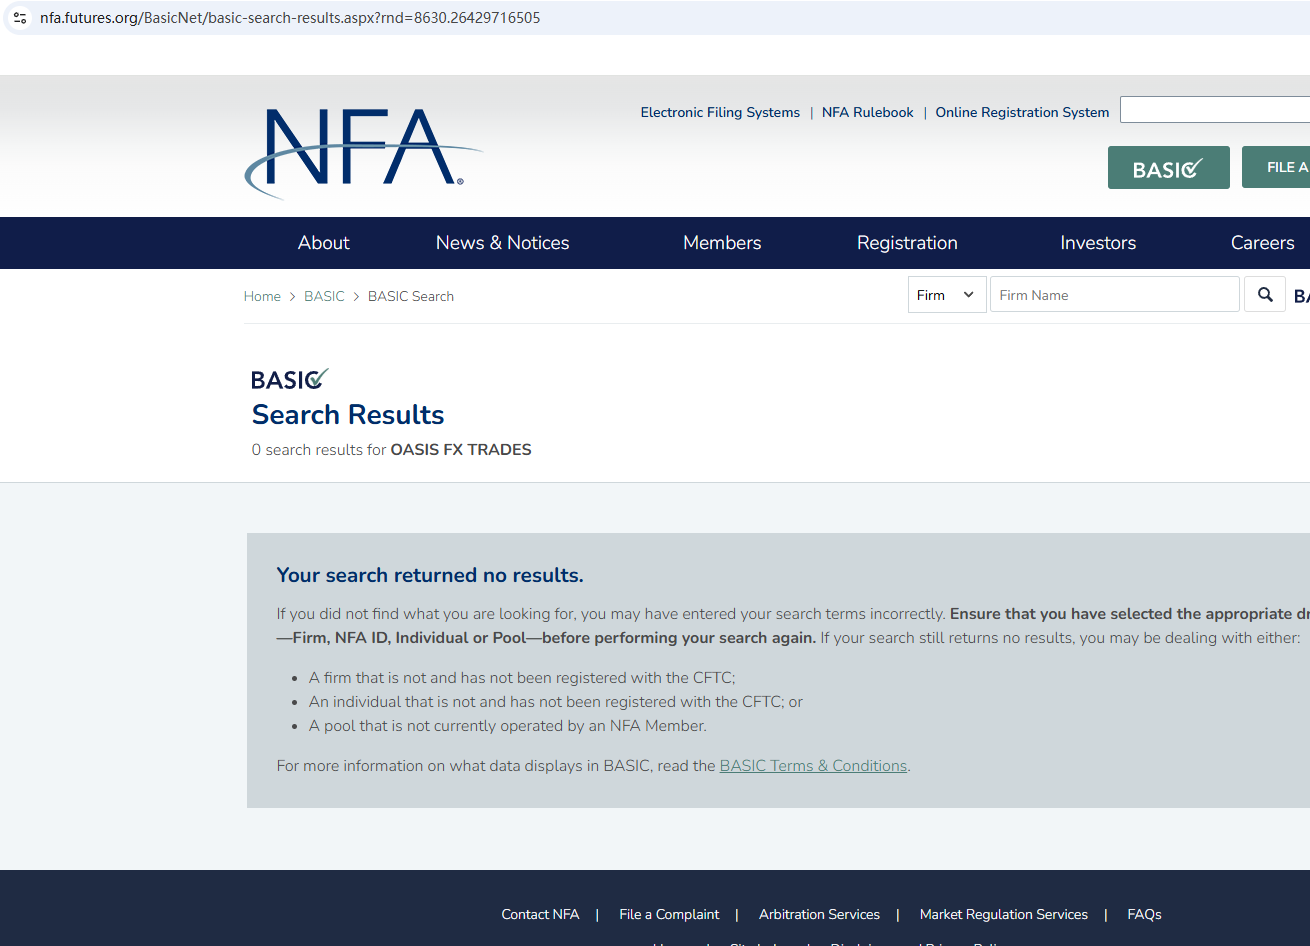The width and height of the screenshot is (1310, 946).
Task: Click the Home breadcrumb link
Action: (262, 297)
